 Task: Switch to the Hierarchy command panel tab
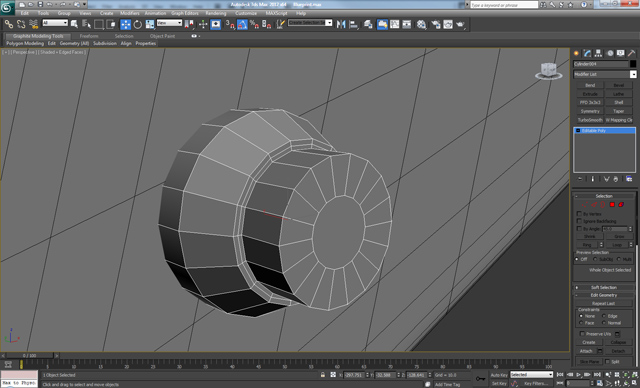(598, 53)
